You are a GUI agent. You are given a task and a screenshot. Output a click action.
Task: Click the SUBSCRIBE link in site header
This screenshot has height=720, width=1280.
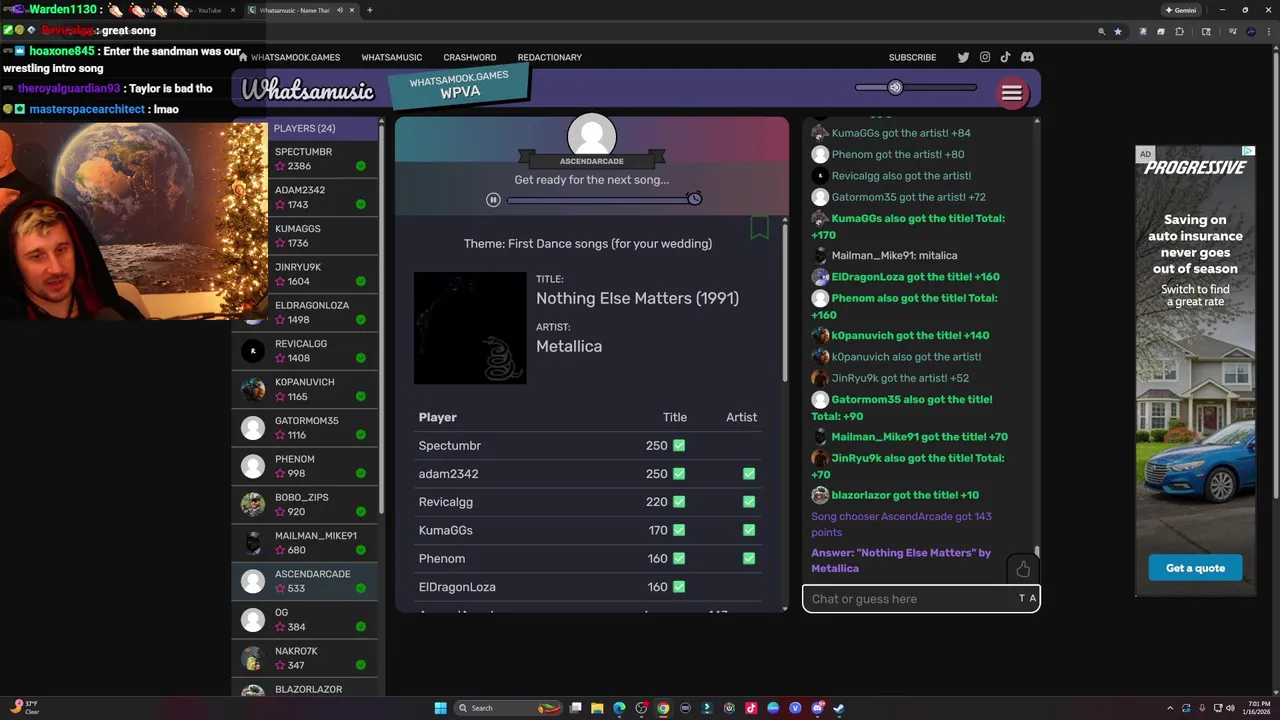[913, 57]
